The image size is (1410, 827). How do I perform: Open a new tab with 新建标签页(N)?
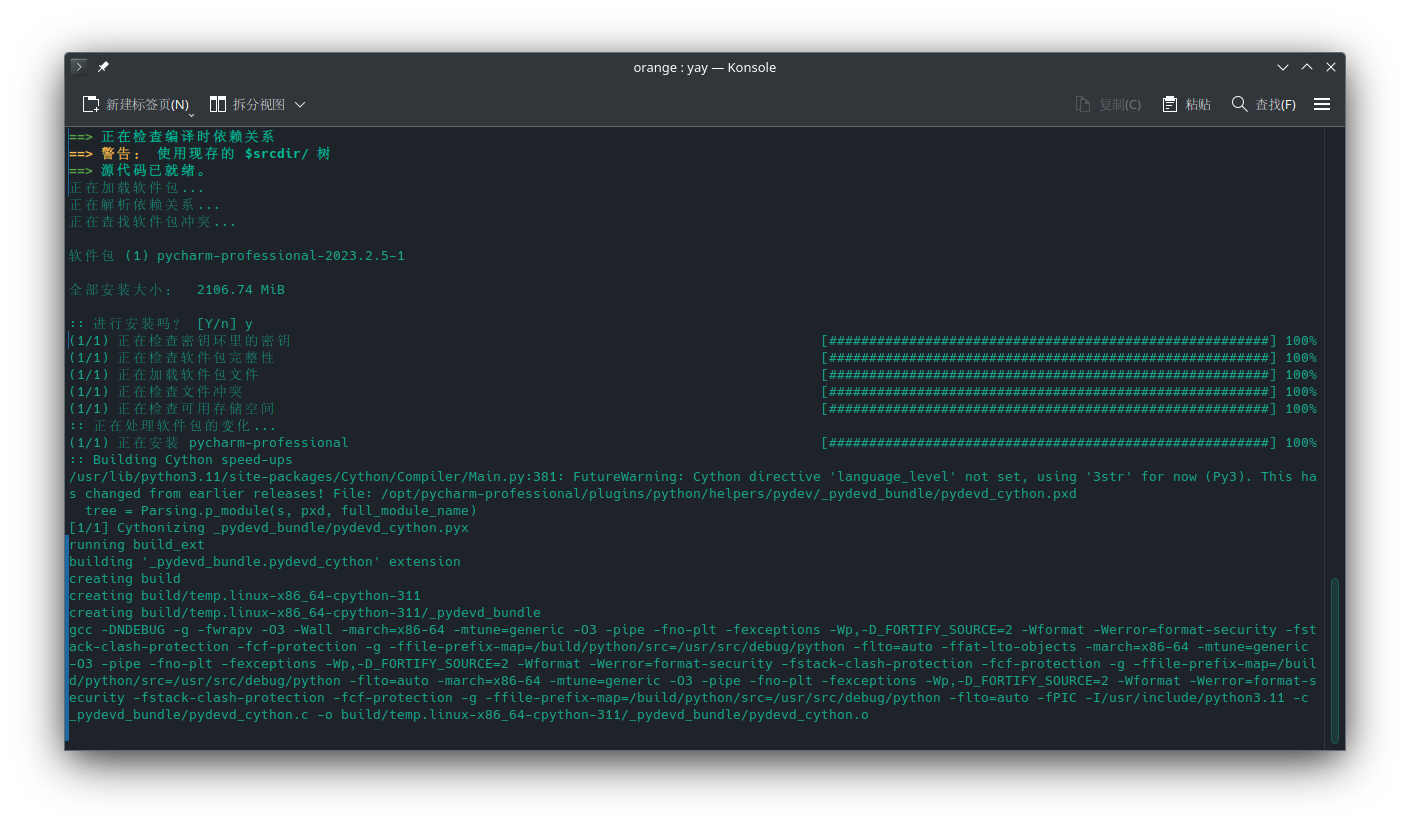coord(136,104)
